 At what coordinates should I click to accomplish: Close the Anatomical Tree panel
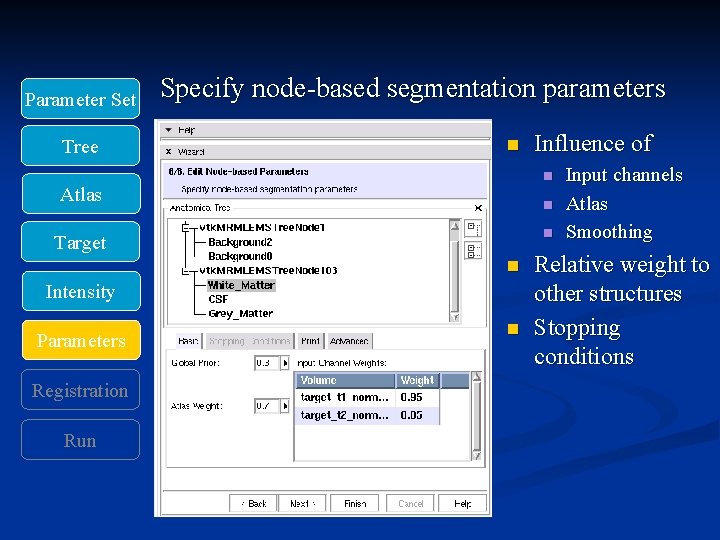pyautogui.click(x=478, y=208)
